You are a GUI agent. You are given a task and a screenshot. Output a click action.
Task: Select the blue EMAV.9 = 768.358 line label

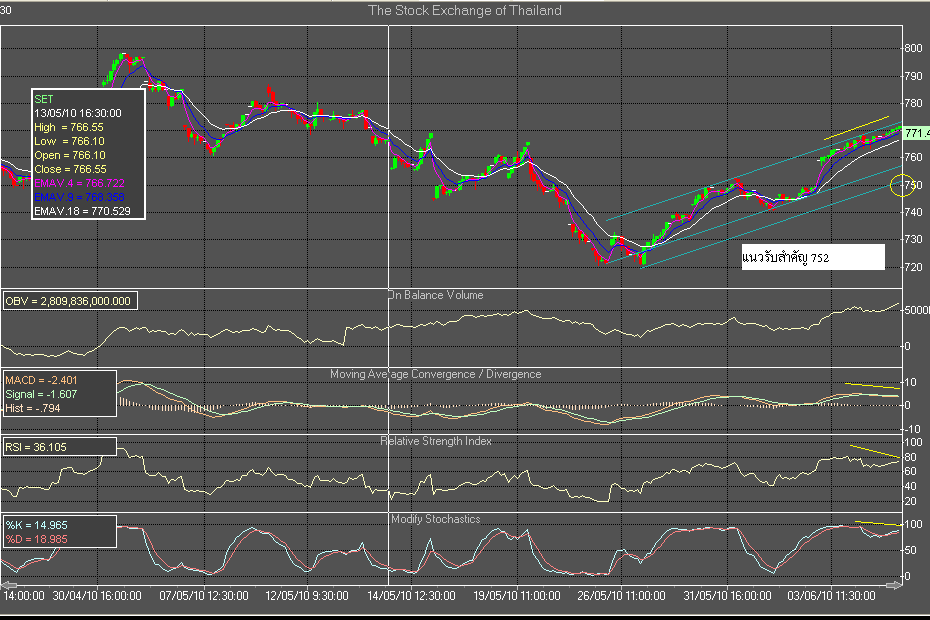[x=79, y=197]
